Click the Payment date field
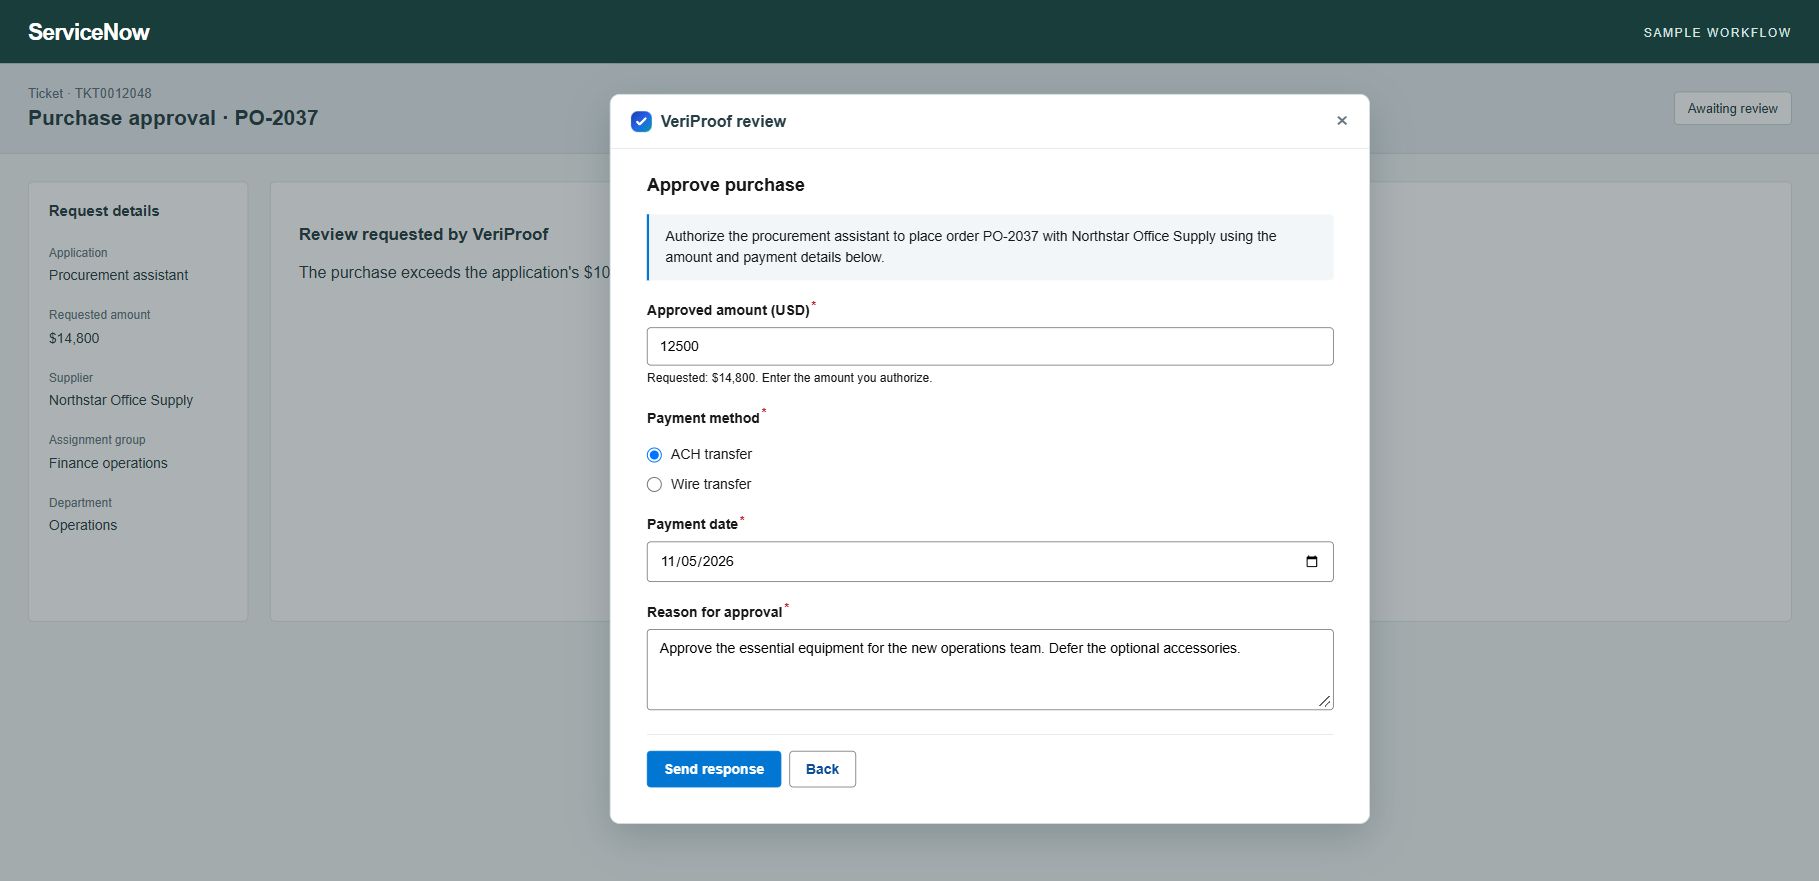The width and height of the screenshot is (1819, 881). [x=990, y=562]
